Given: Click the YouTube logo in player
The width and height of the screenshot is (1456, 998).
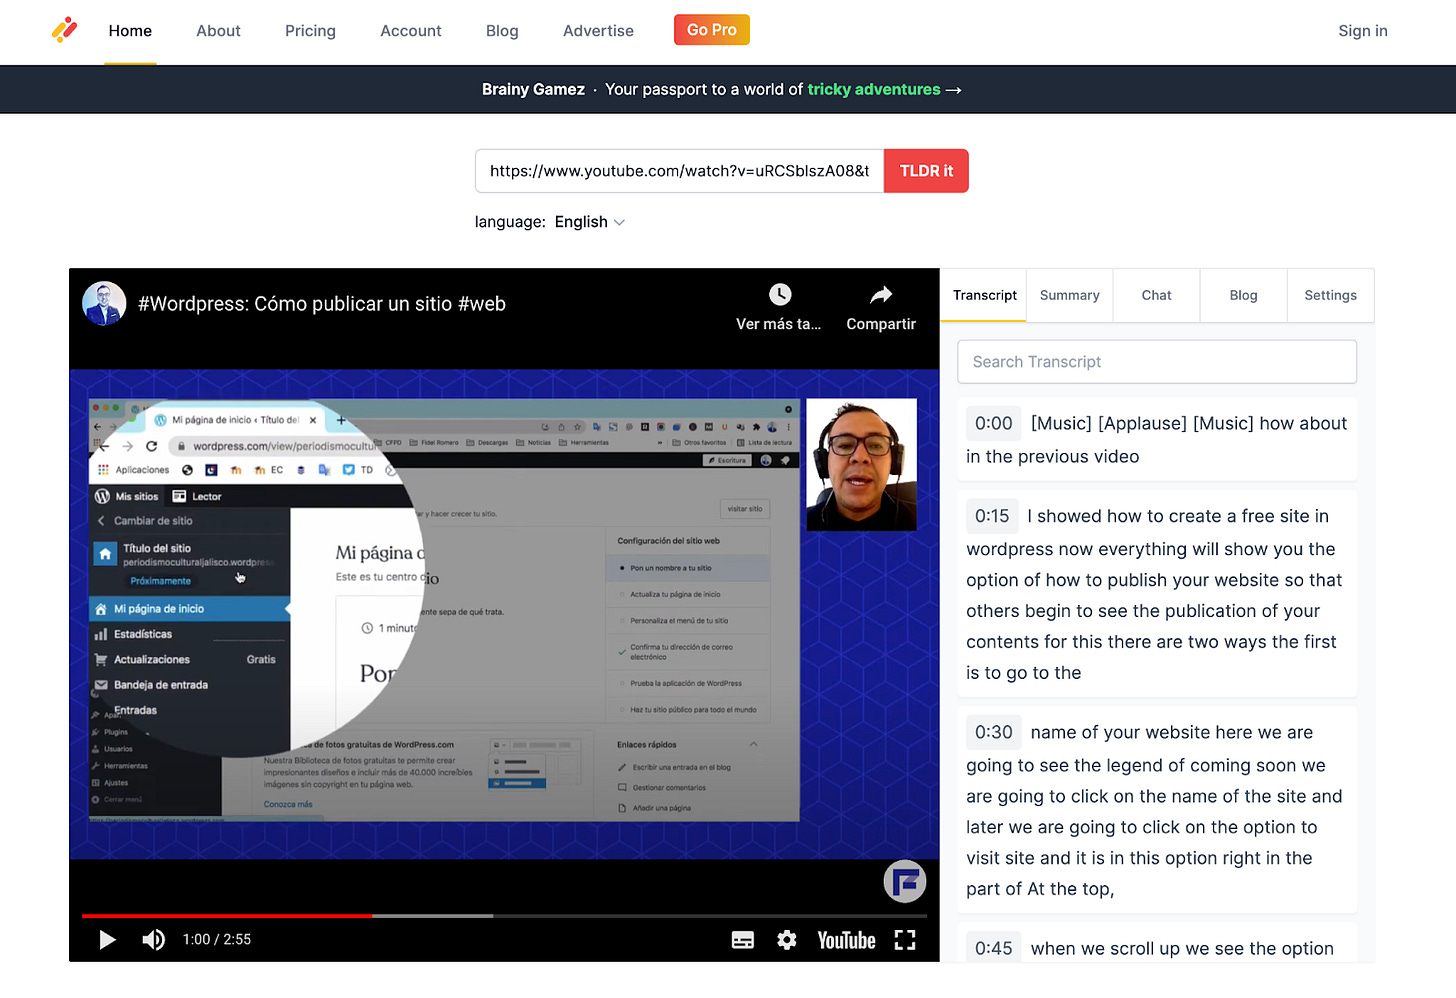Looking at the screenshot, I should coord(846,940).
